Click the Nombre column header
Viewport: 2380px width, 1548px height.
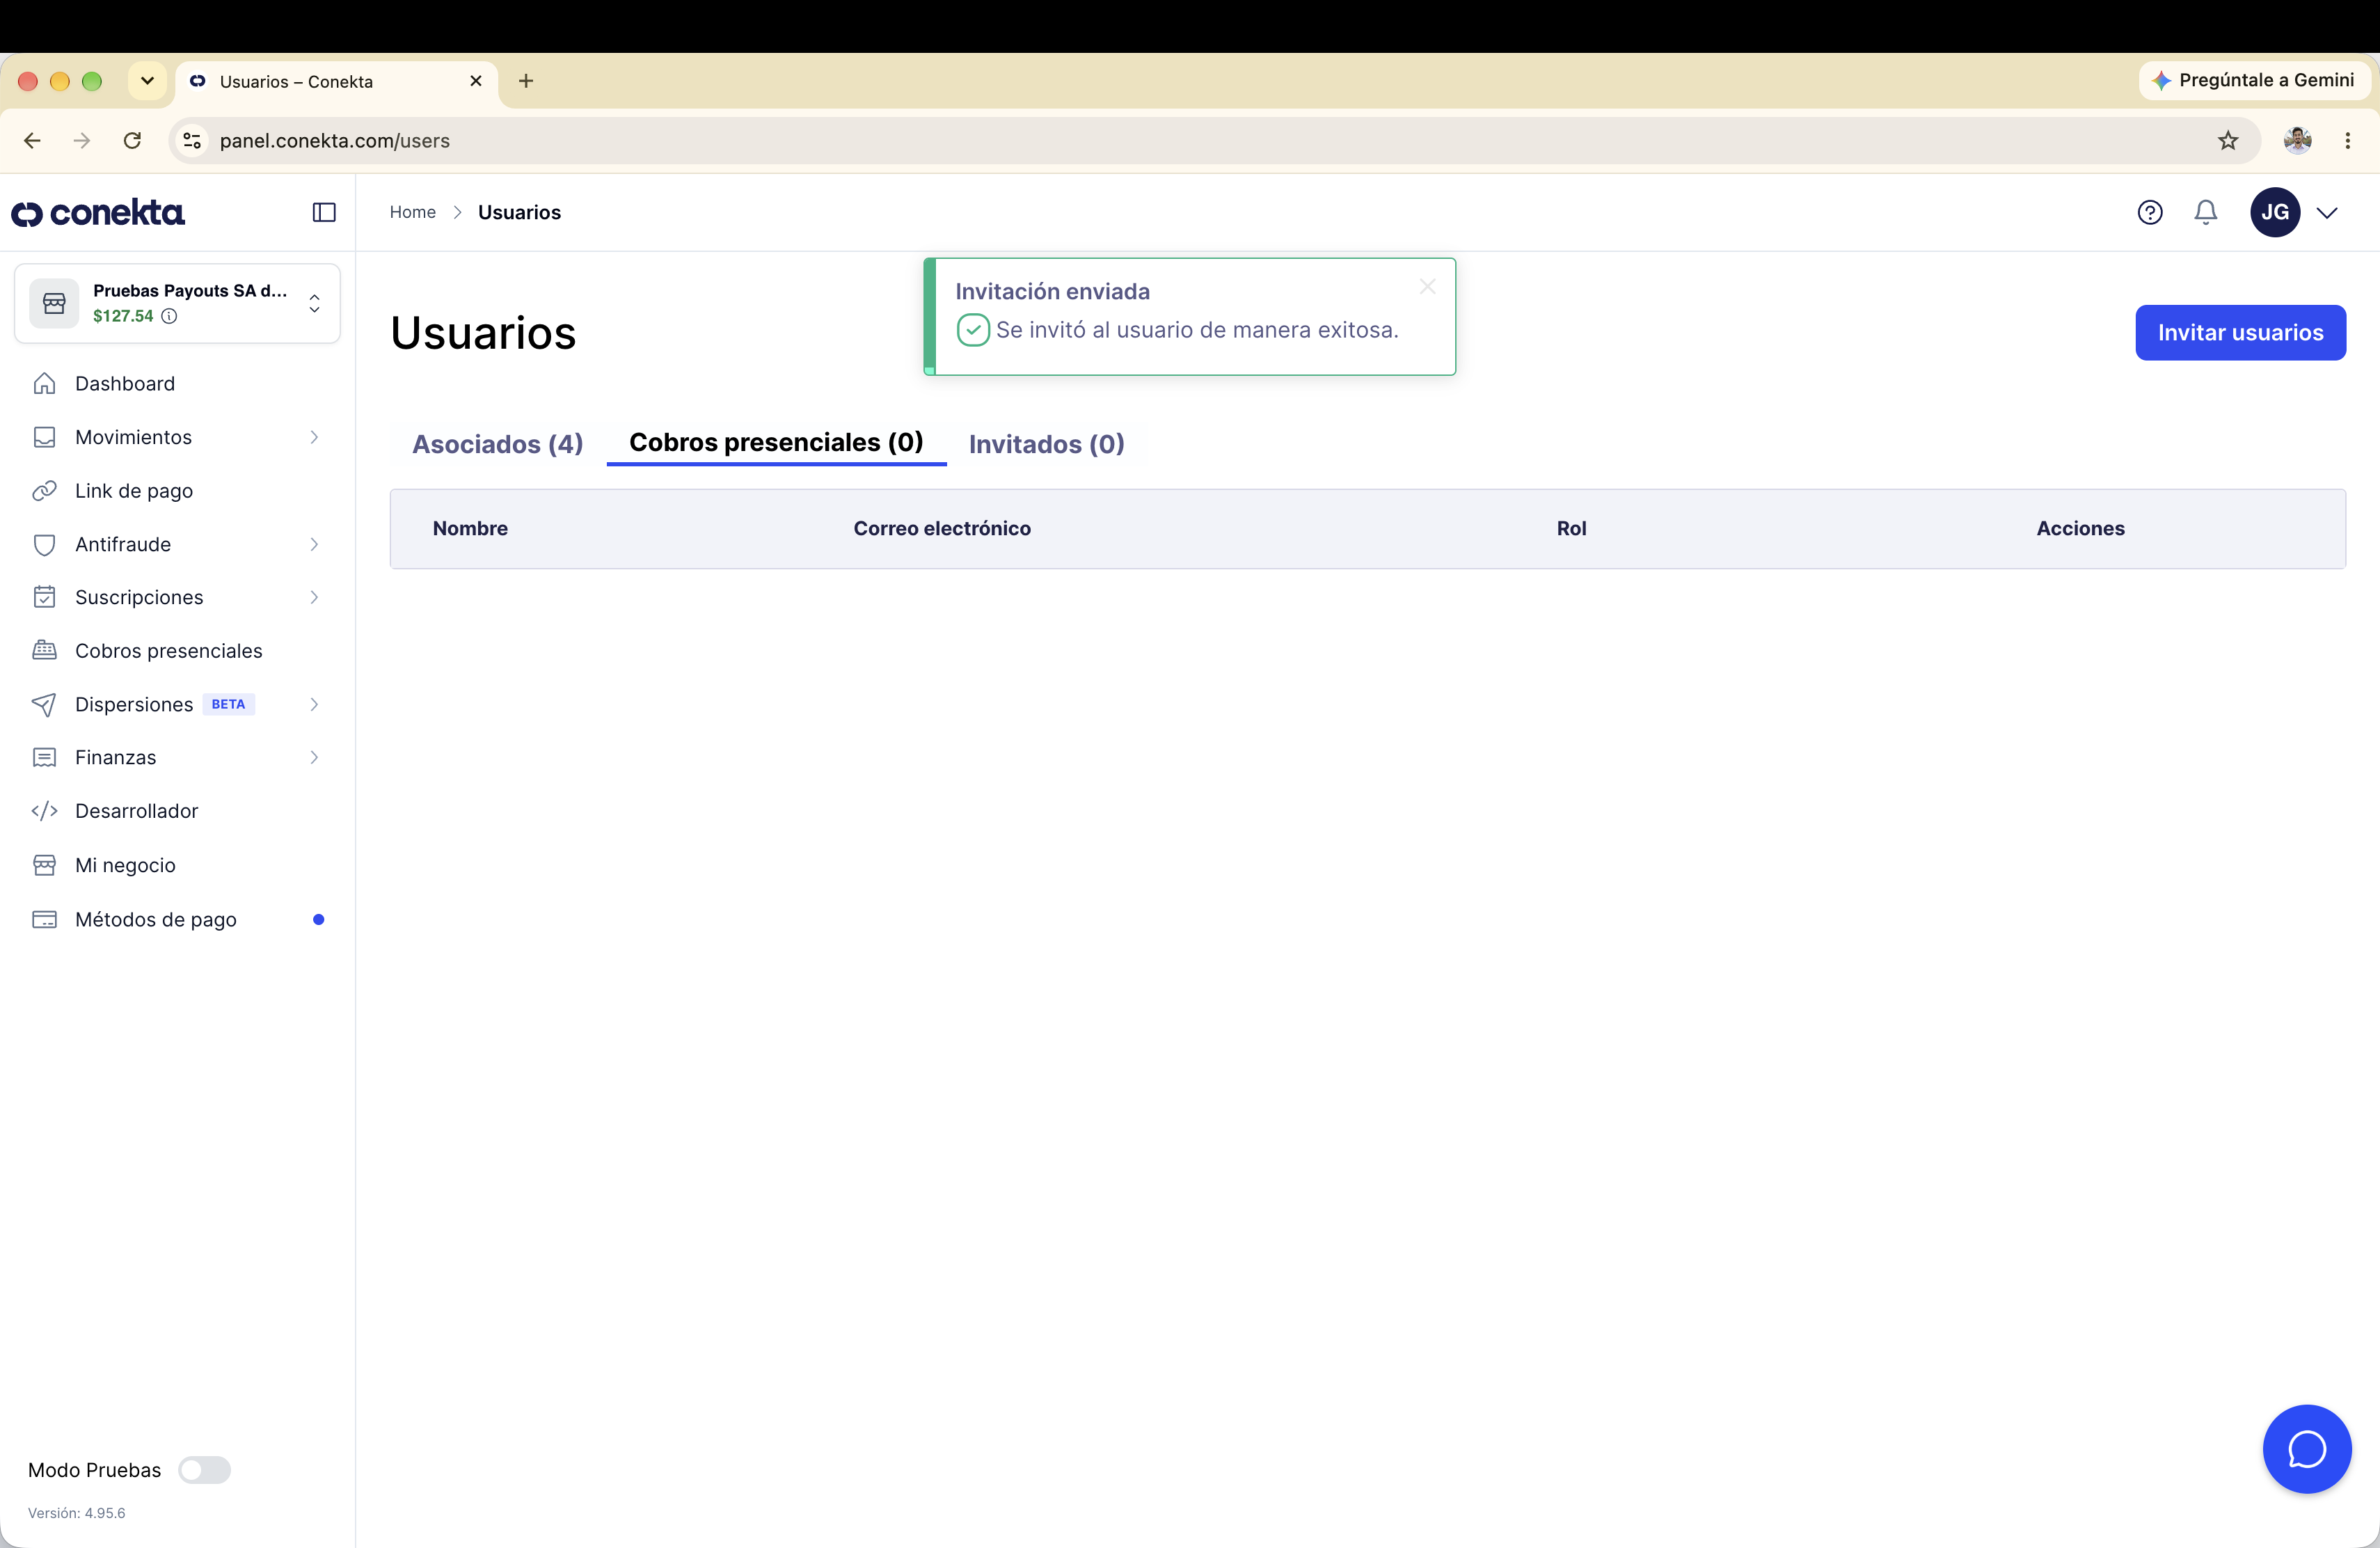pos(470,528)
